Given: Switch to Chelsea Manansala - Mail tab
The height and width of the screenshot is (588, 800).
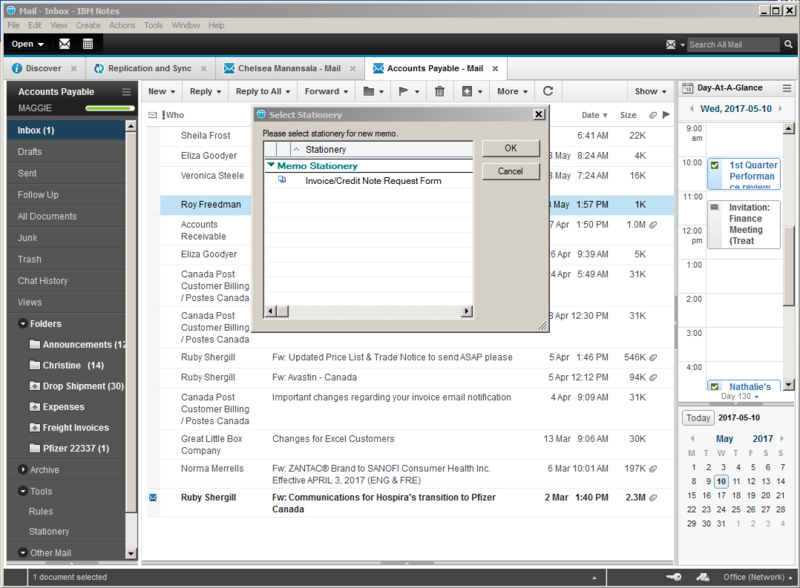Looking at the screenshot, I should (x=289, y=68).
